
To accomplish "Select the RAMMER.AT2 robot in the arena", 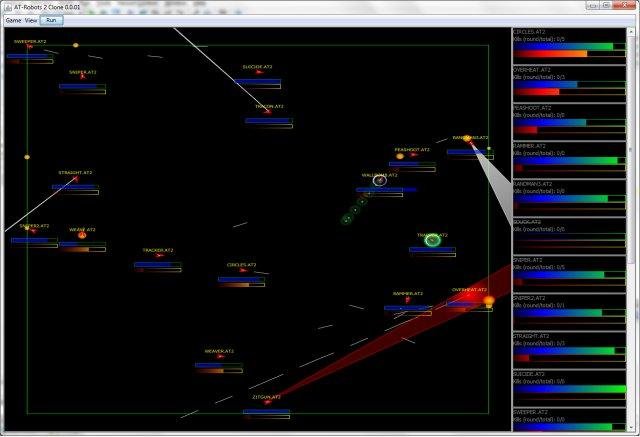I will coord(407,299).
